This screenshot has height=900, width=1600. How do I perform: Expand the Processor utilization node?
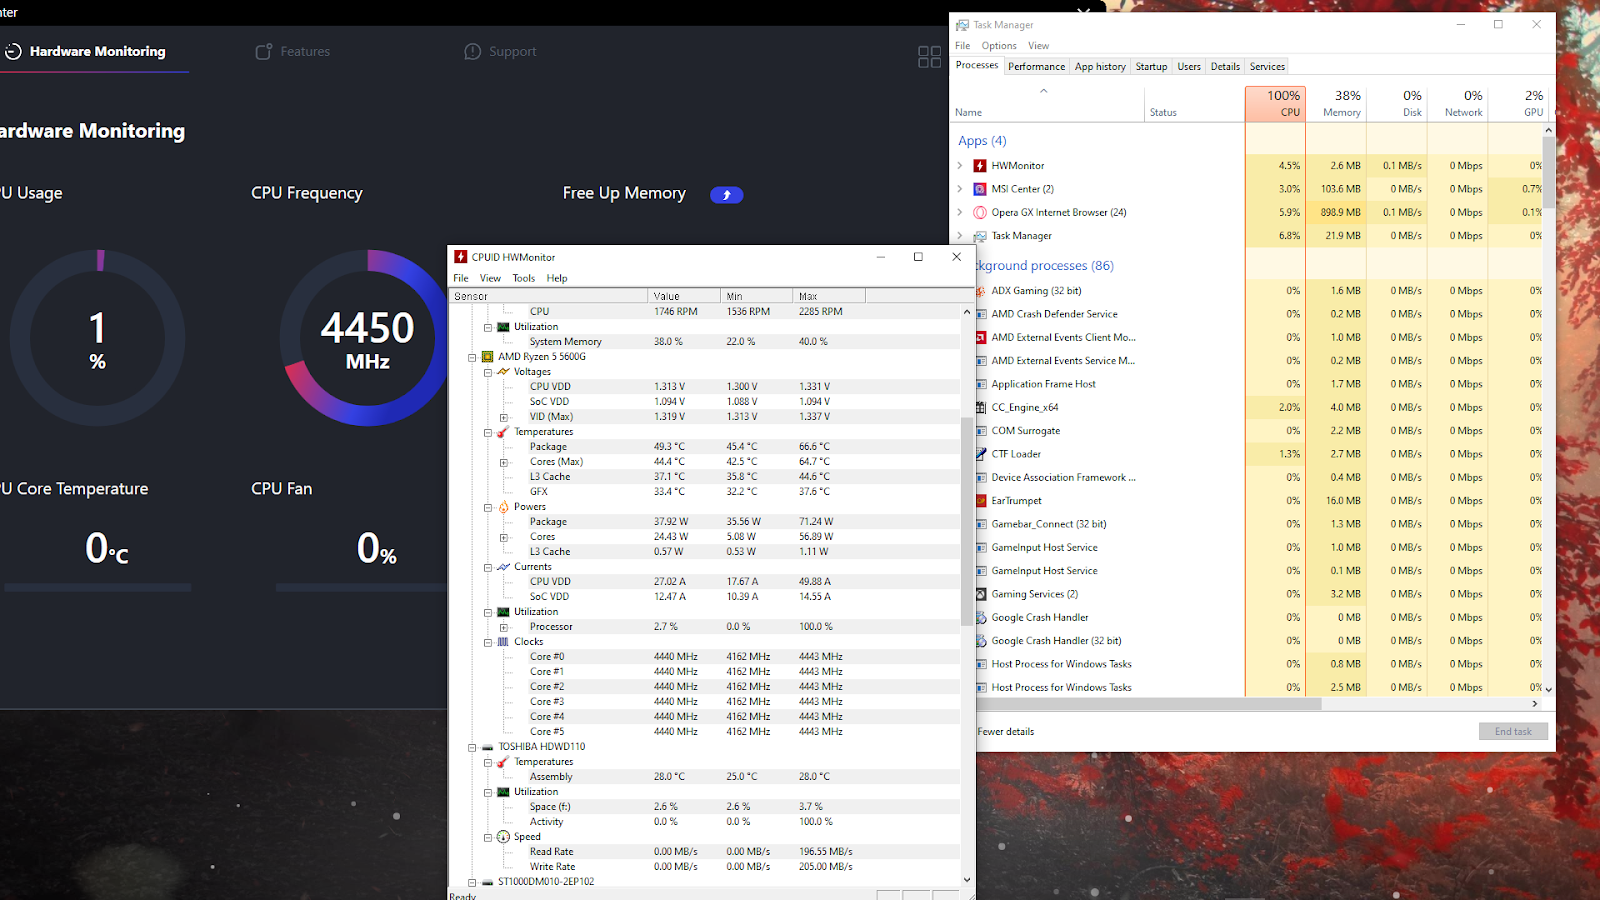pyautogui.click(x=504, y=627)
